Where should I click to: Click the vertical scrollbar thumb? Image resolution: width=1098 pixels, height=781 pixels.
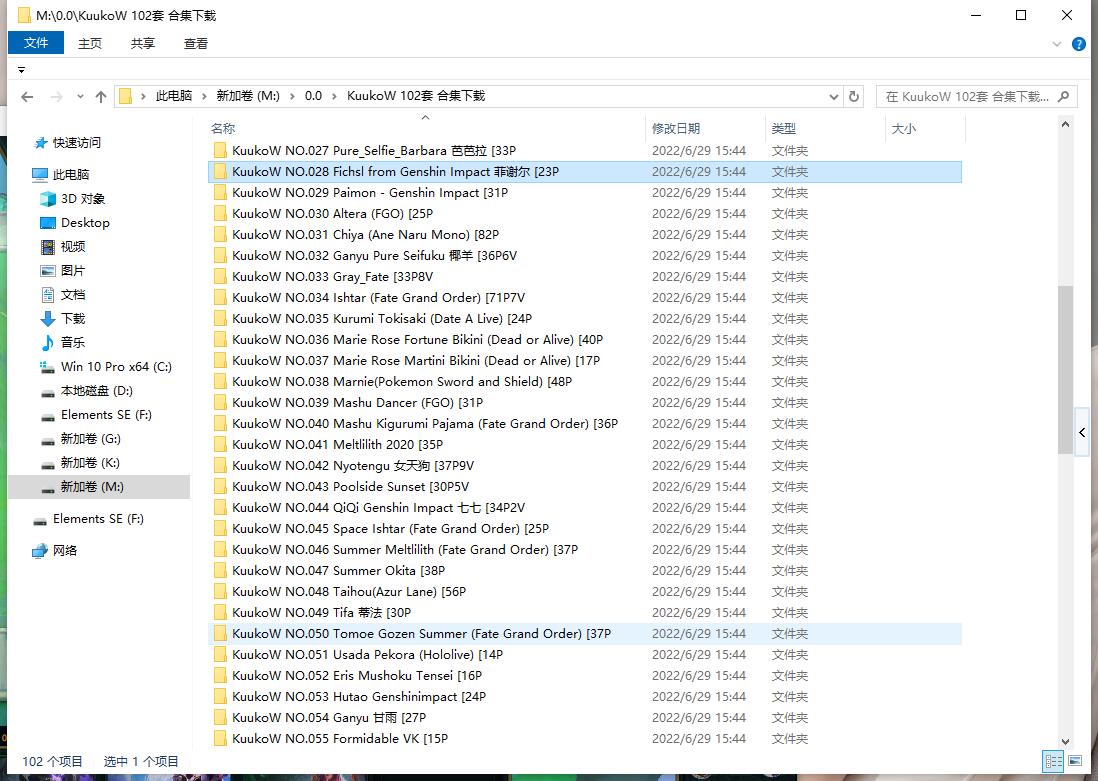[x=1065, y=370]
